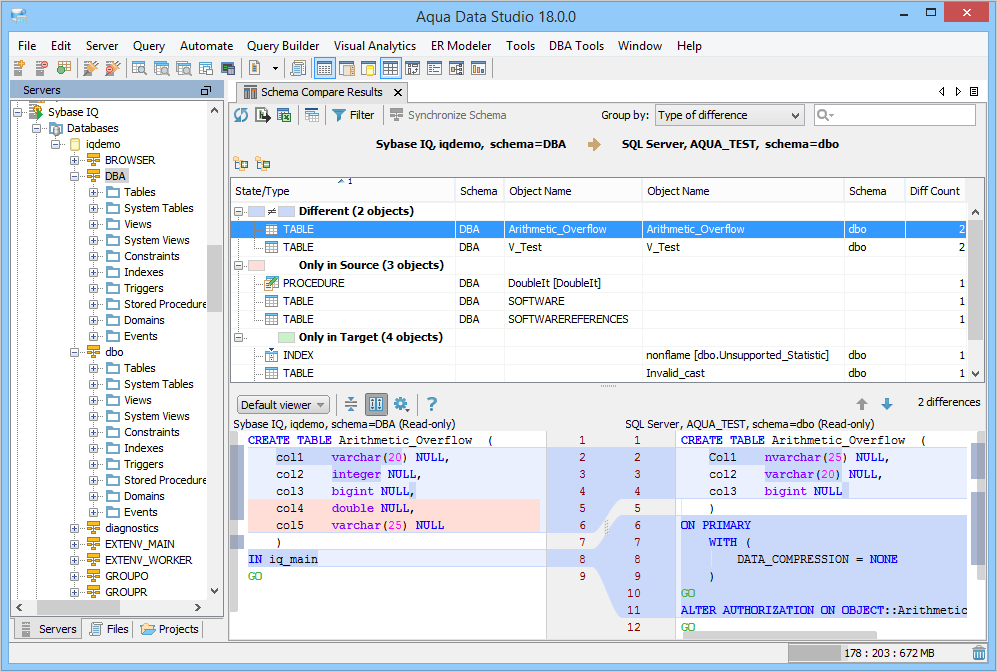Click the Synchronize Schema button
Screen dimensions: 997x672
448,115
